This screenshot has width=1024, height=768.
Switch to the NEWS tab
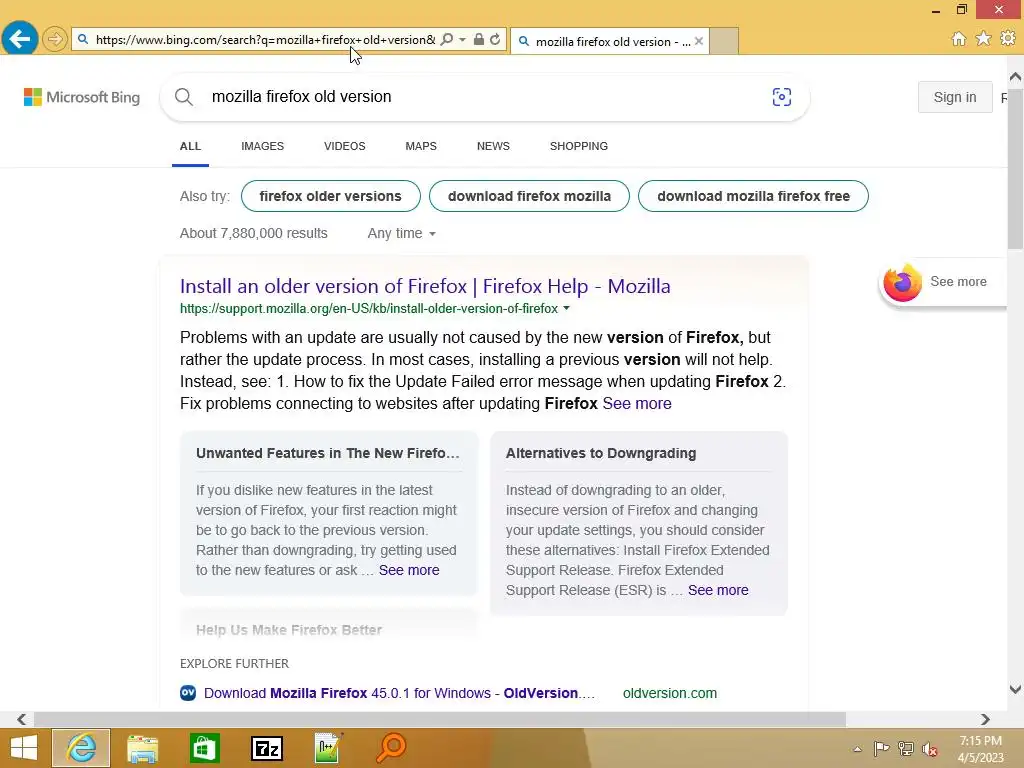coord(493,146)
